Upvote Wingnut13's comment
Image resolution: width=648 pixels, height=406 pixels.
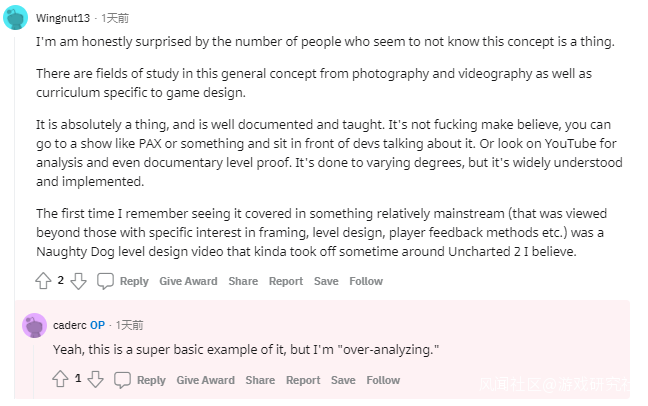[44, 282]
